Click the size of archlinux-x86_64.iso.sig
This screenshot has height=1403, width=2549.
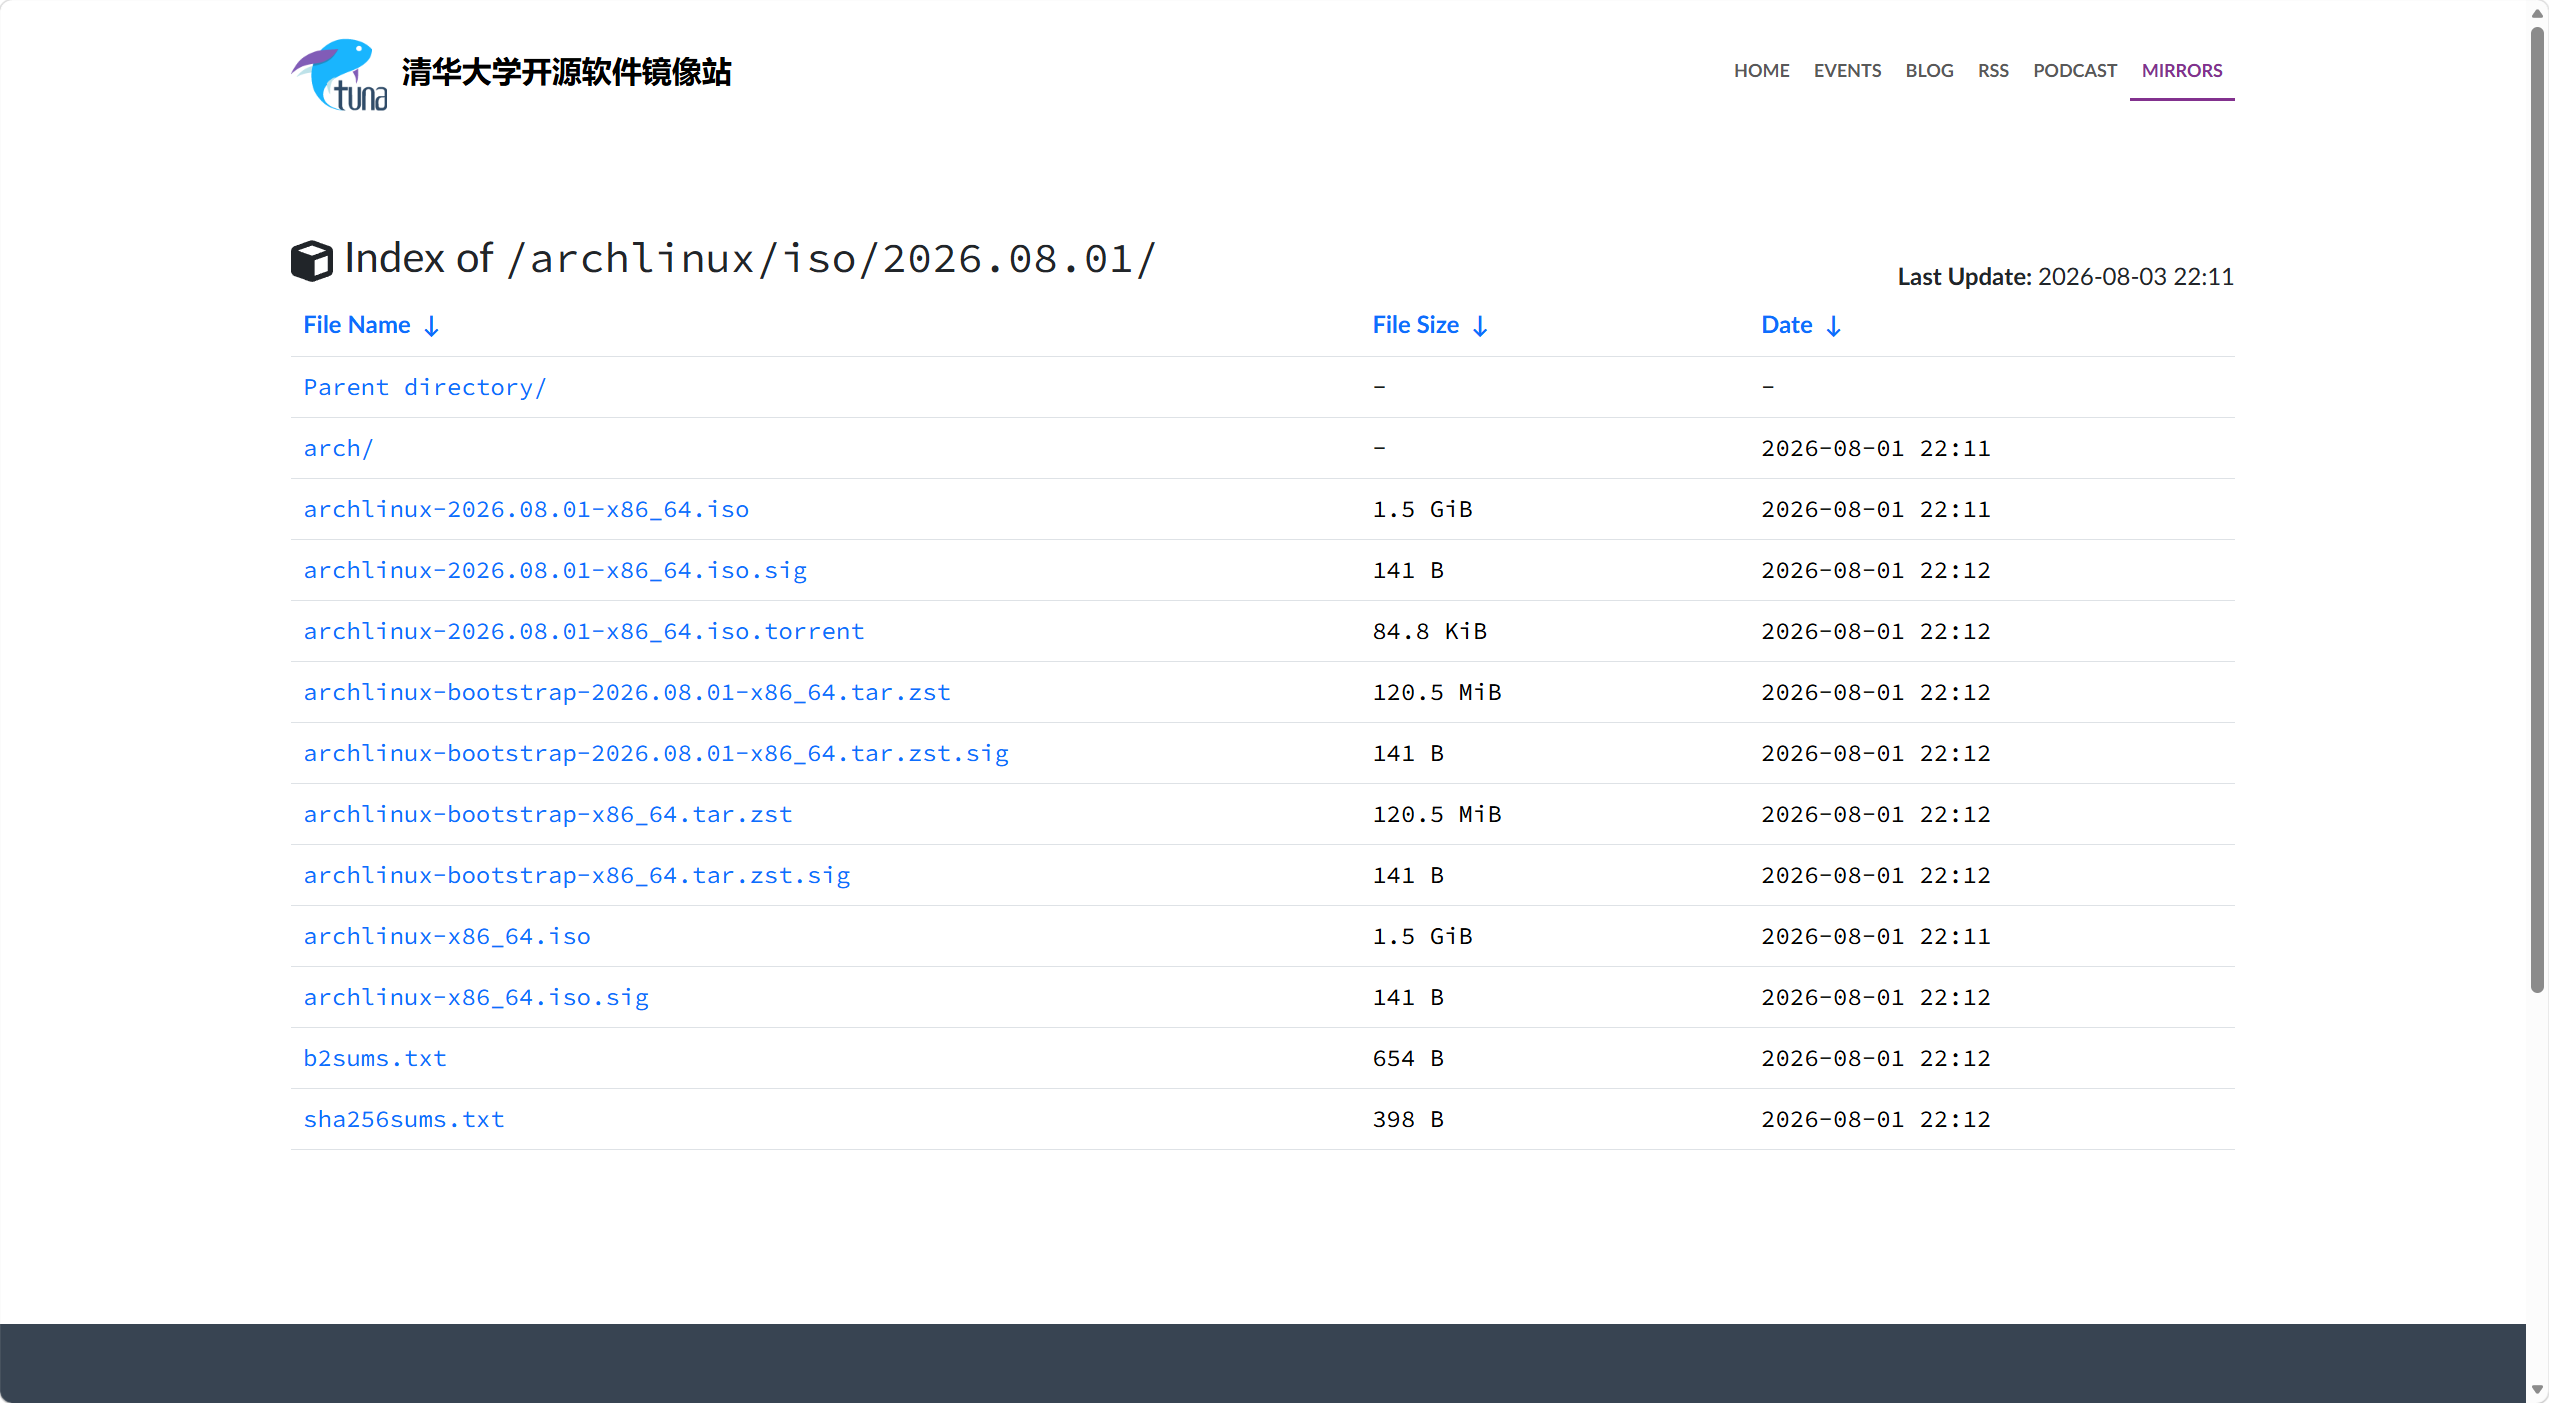pyautogui.click(x=1408, y=997)
